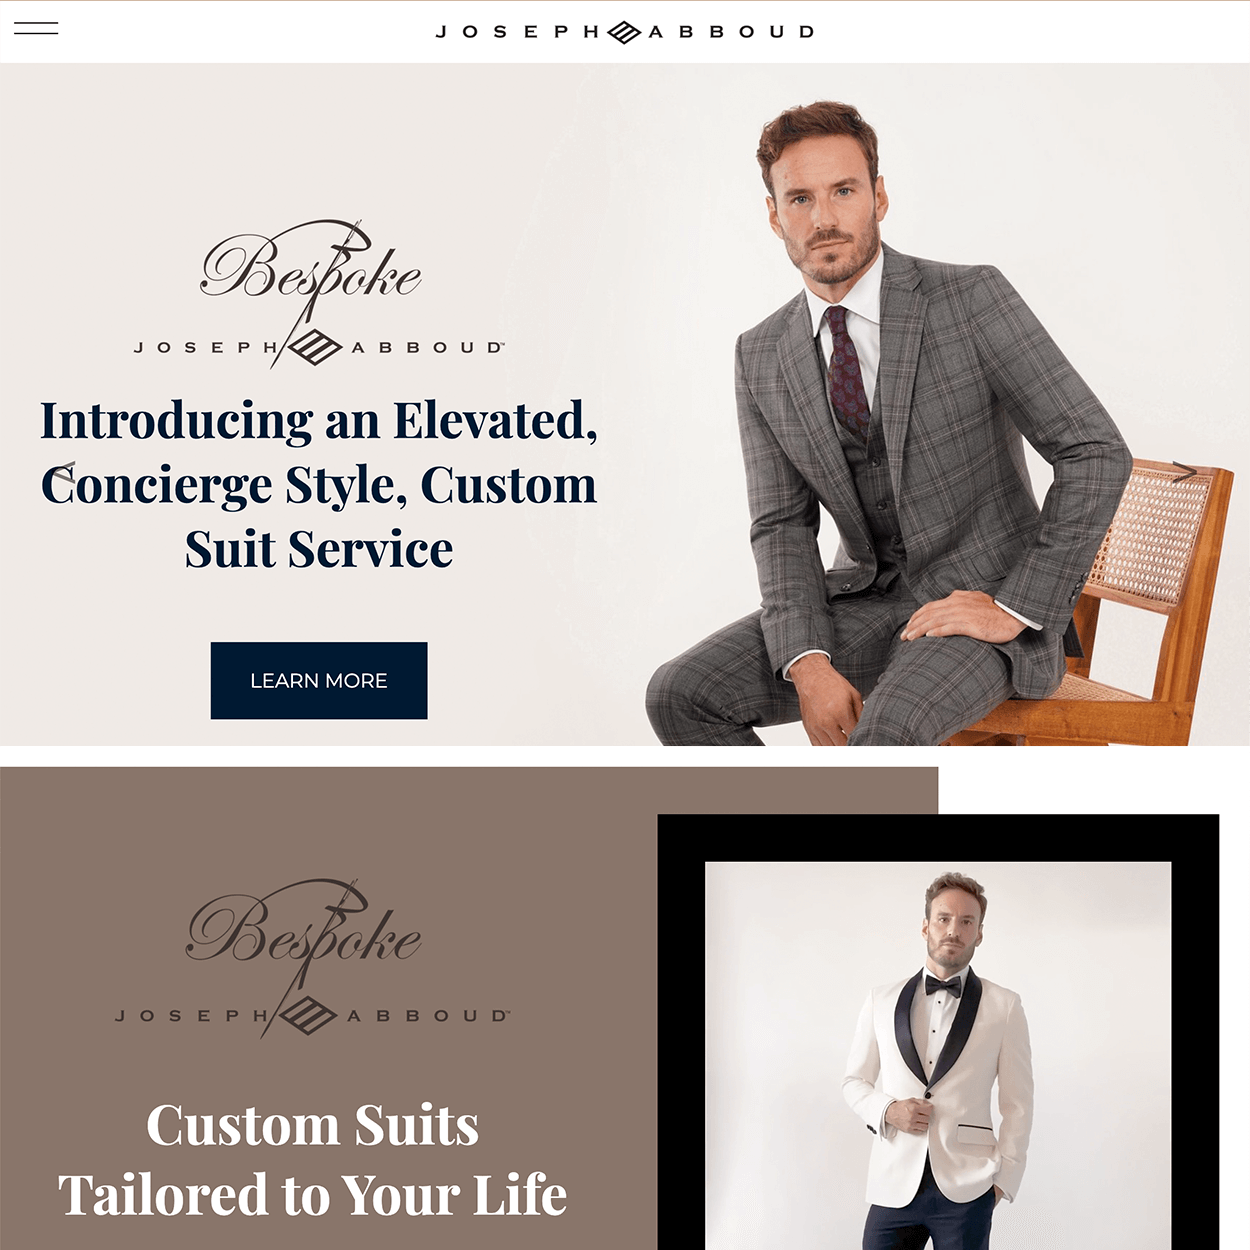Click the Bespoke script logo on the brown panel
This screenshot has width=1250, height=1250.
[x=304, y=930]
